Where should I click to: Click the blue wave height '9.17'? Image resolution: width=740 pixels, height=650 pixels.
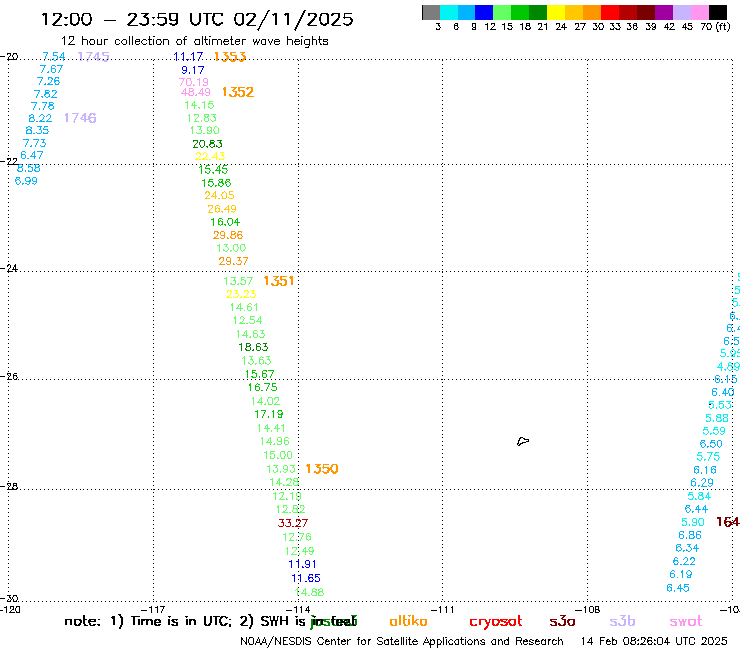point(193,70)
